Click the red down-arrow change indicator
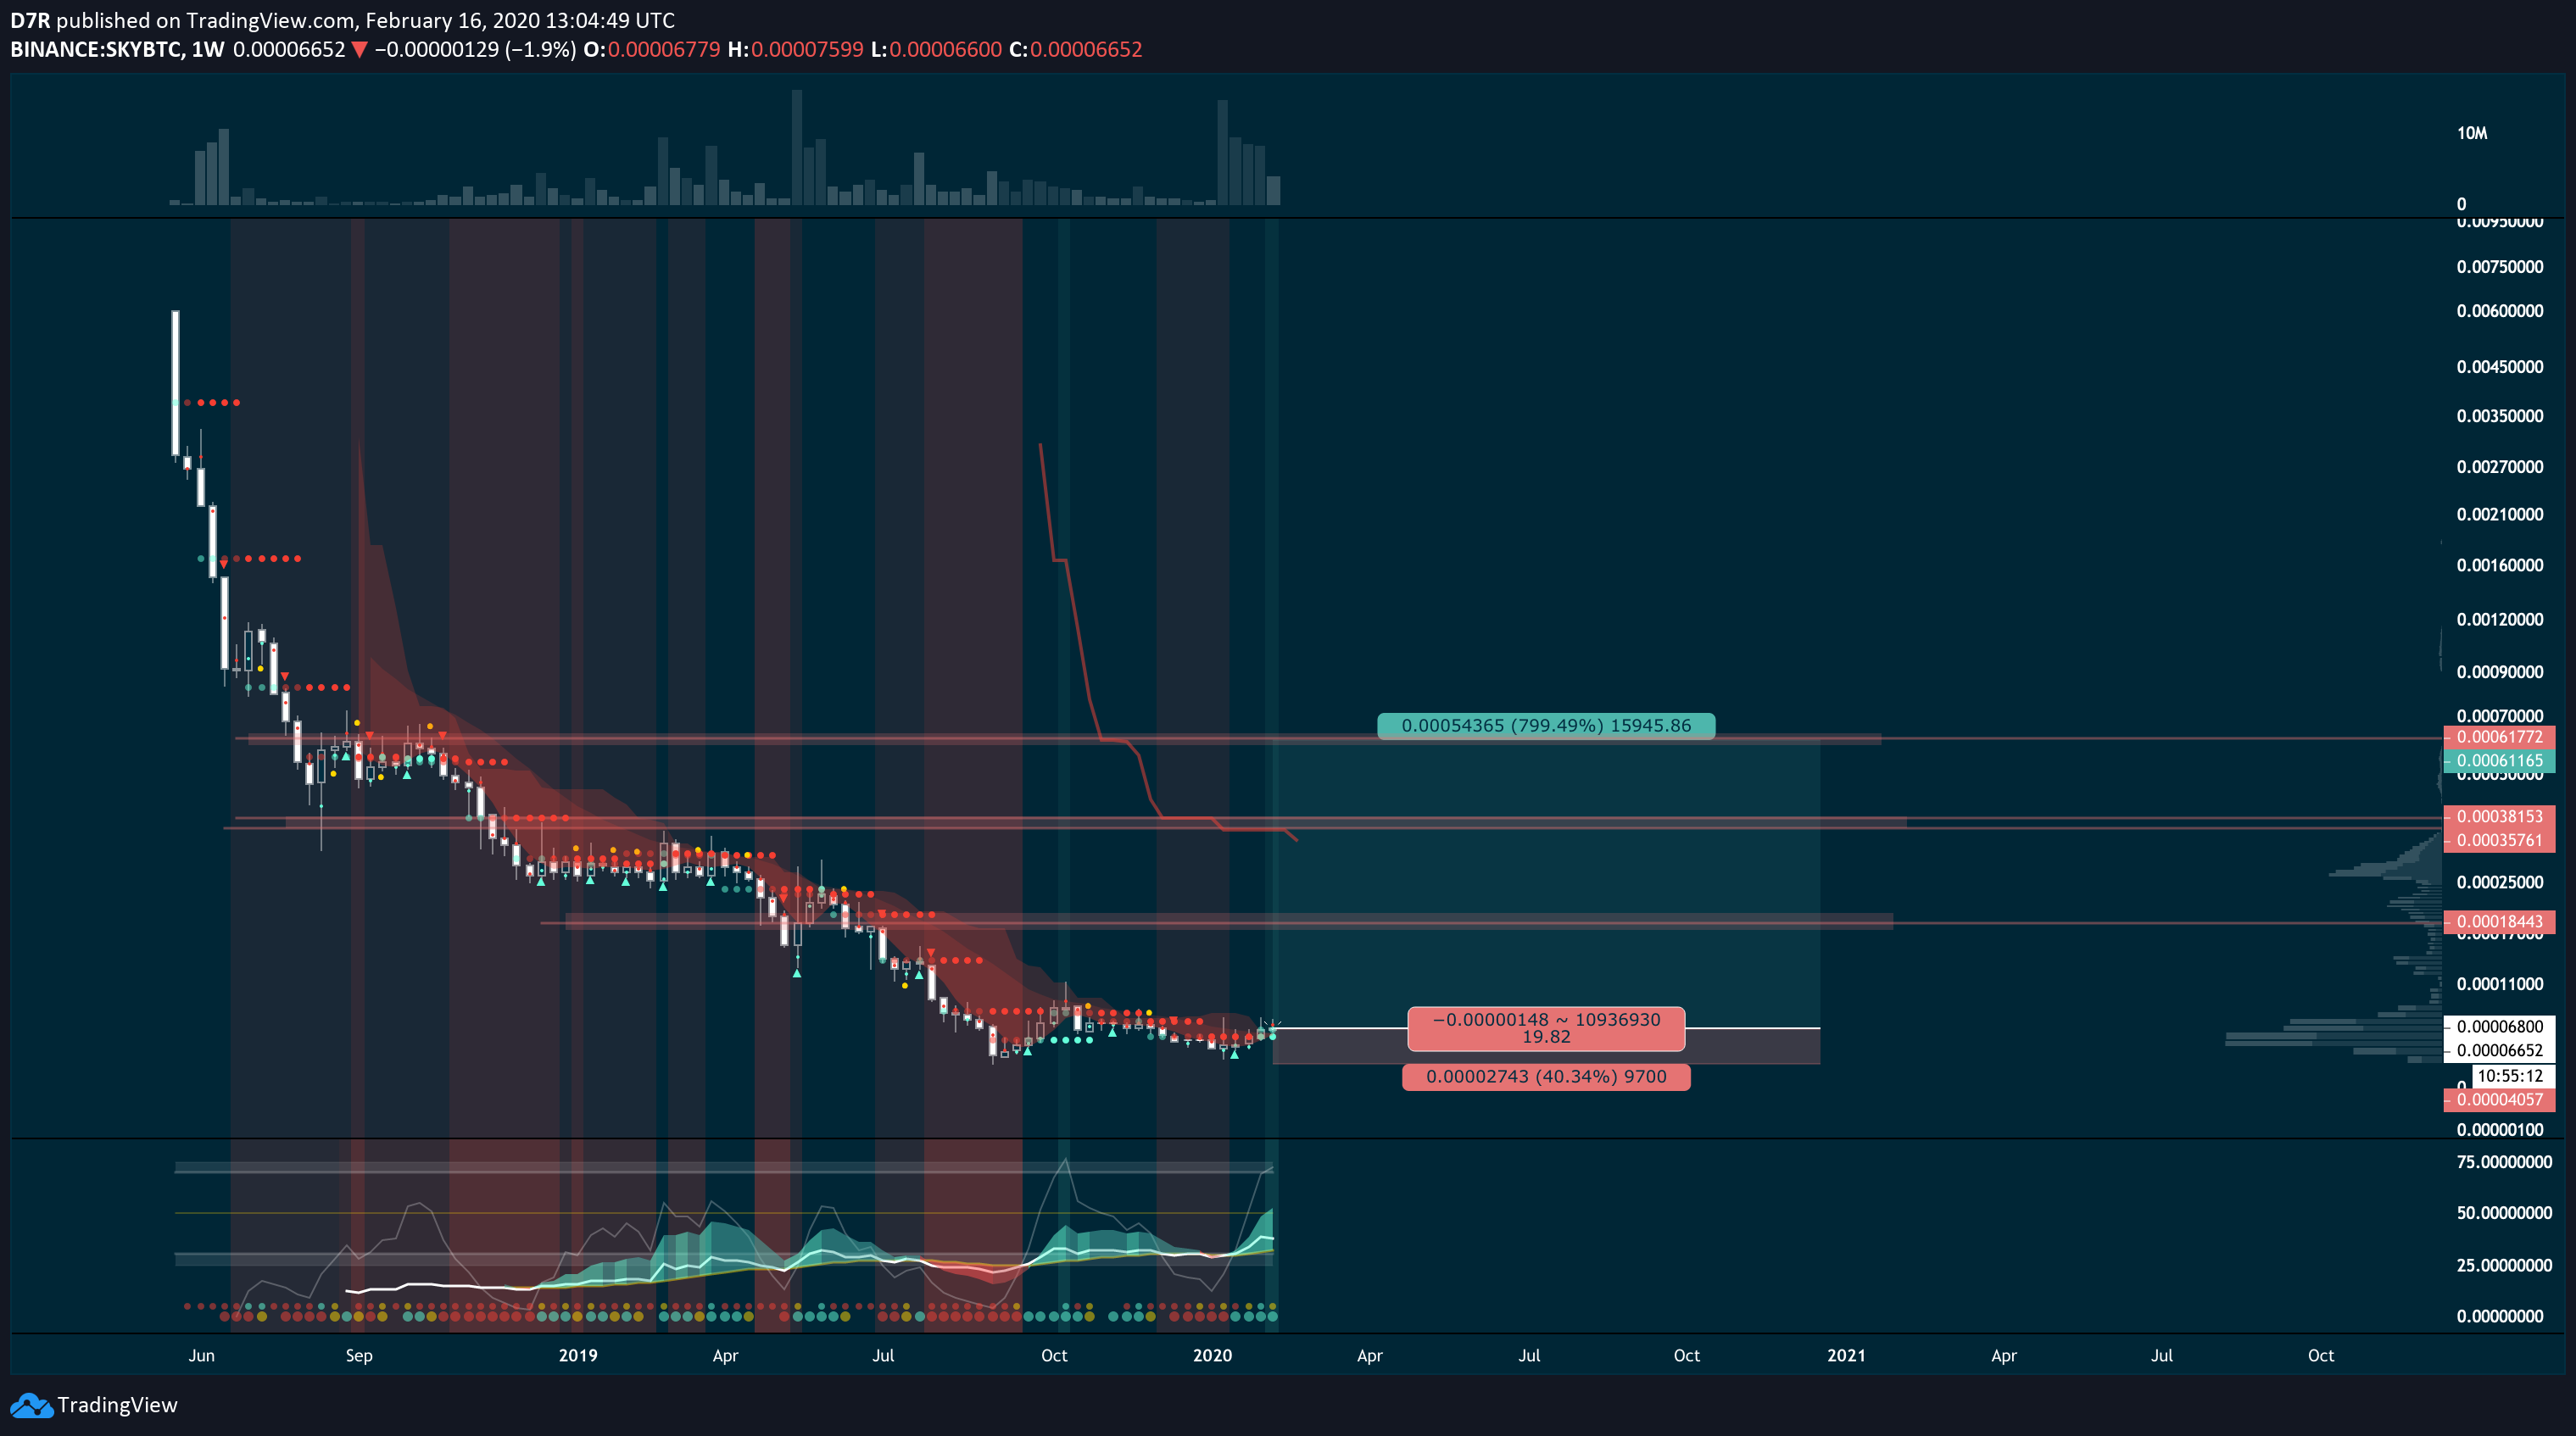 coord(359,49)
